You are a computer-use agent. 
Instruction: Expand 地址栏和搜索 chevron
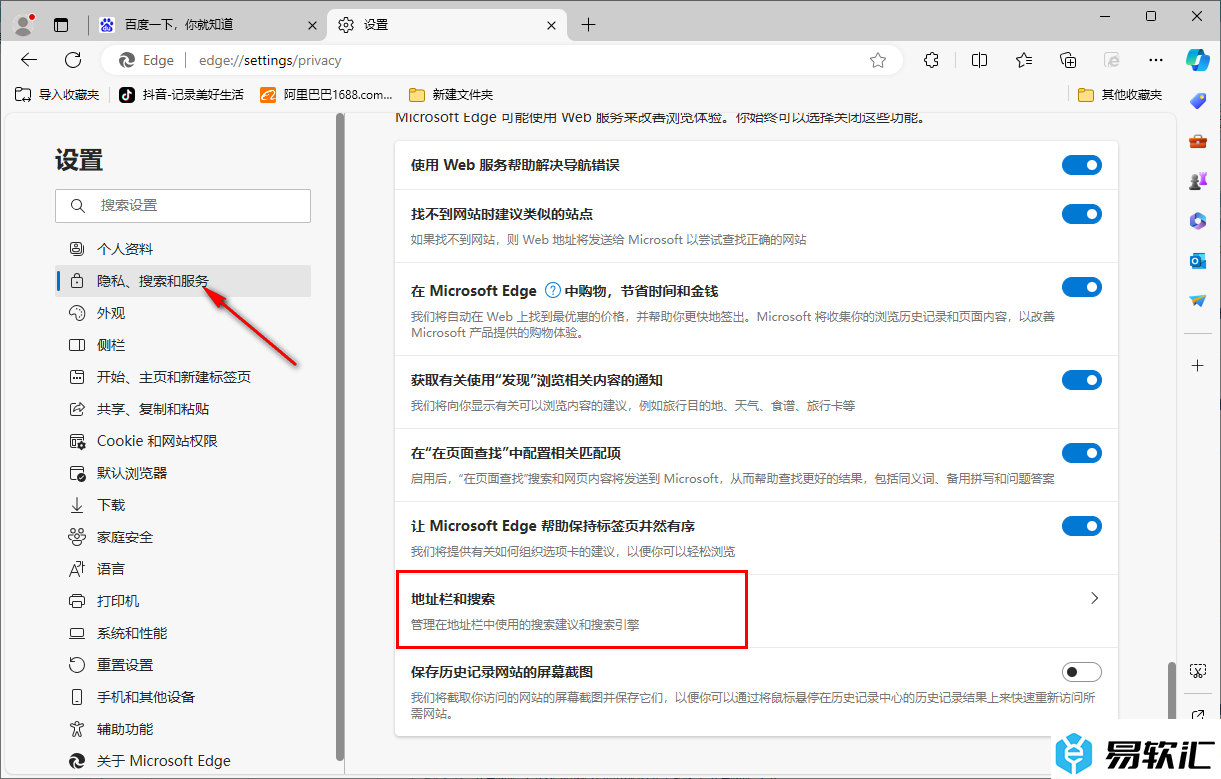pyautogui.click(x=1094, y=598)
